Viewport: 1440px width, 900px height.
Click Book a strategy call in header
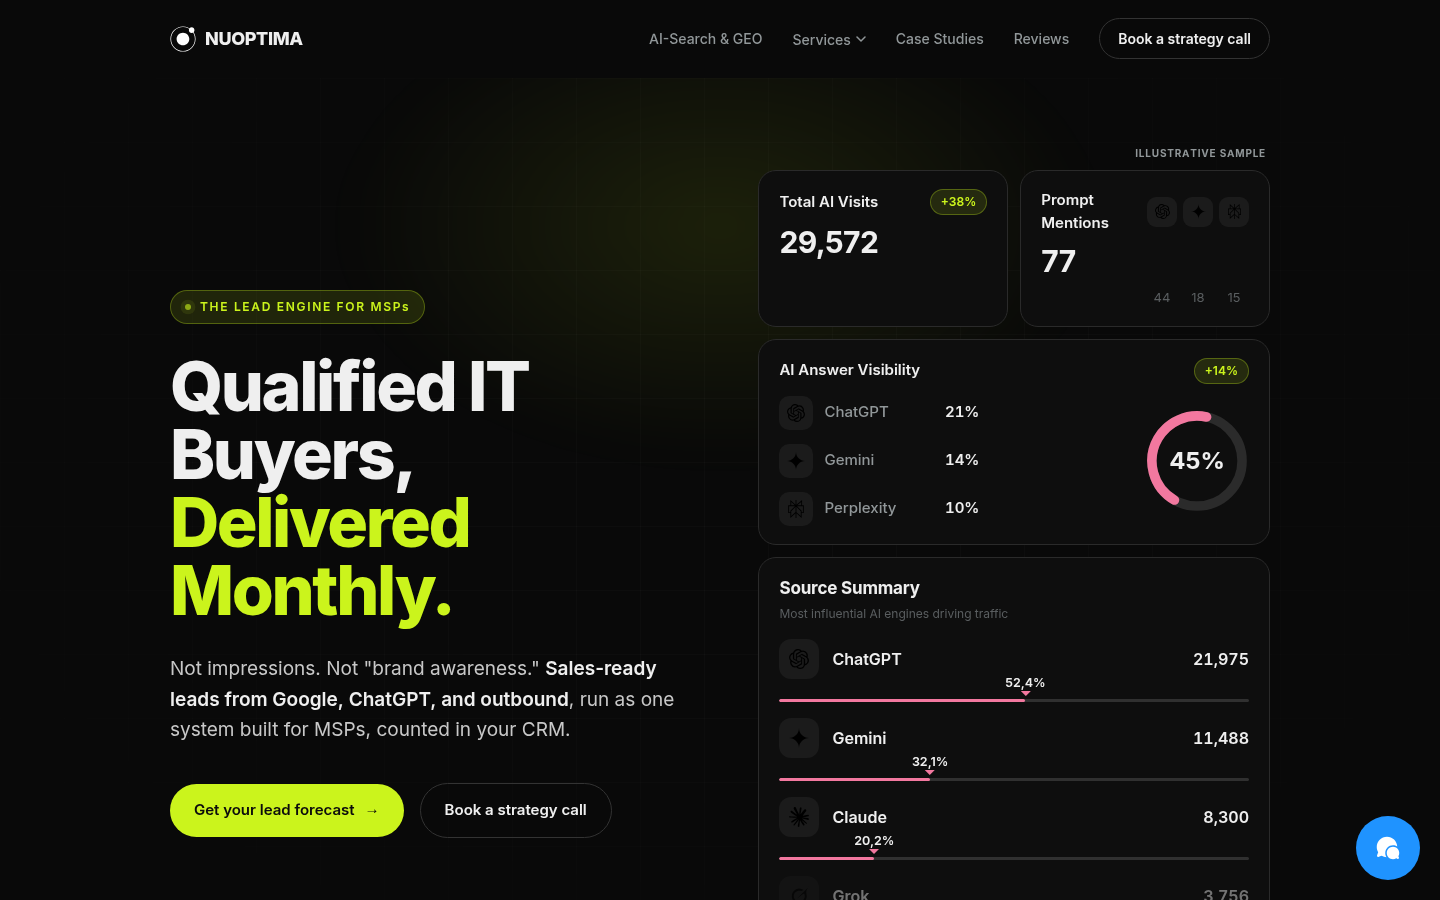tap(1184, 39)
